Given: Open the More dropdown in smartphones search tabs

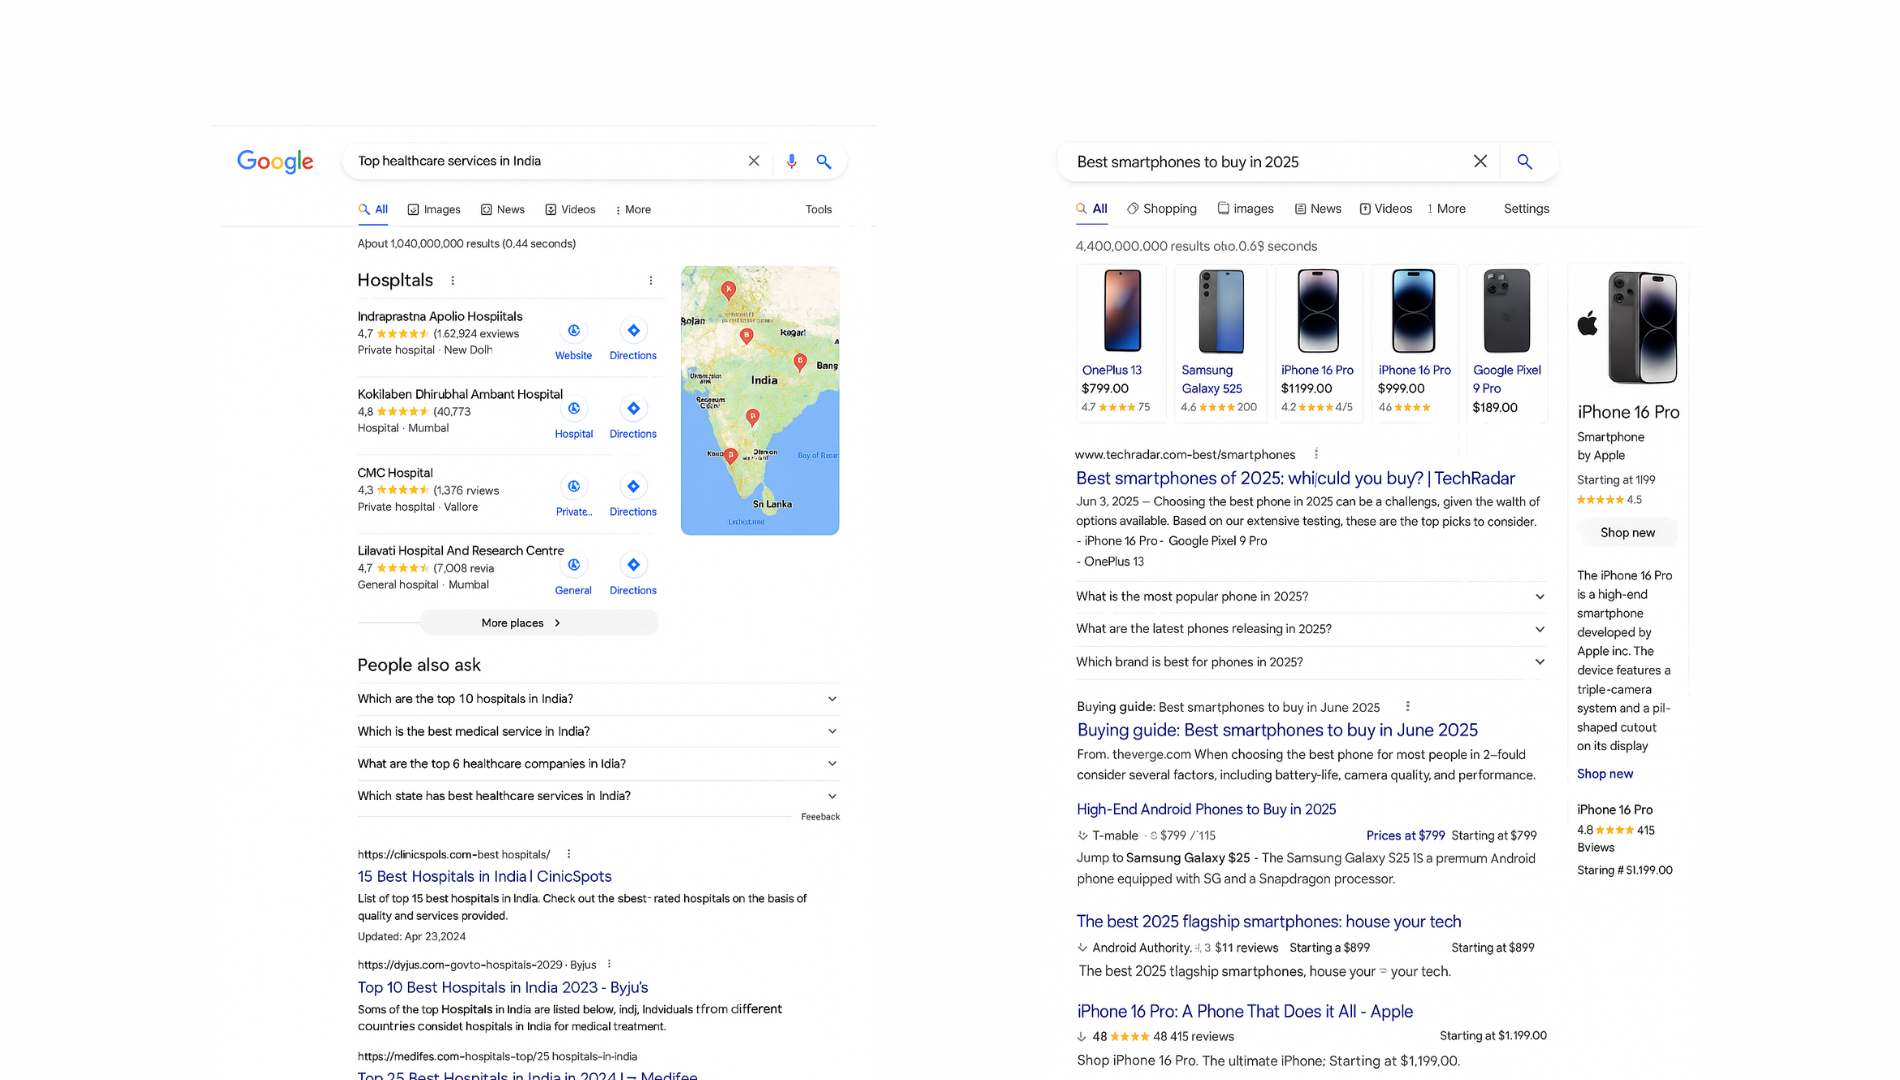Looking at the screenshot, I should click(x=1447, y=209).
